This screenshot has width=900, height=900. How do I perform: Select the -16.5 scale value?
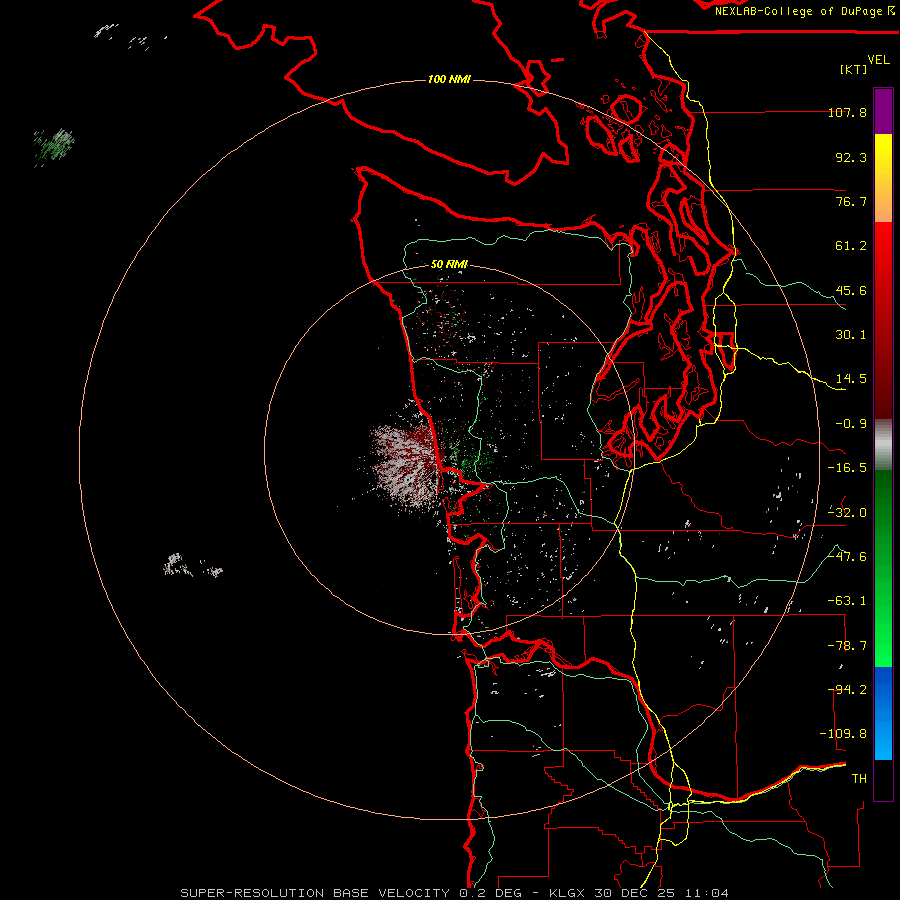[847, 468]
